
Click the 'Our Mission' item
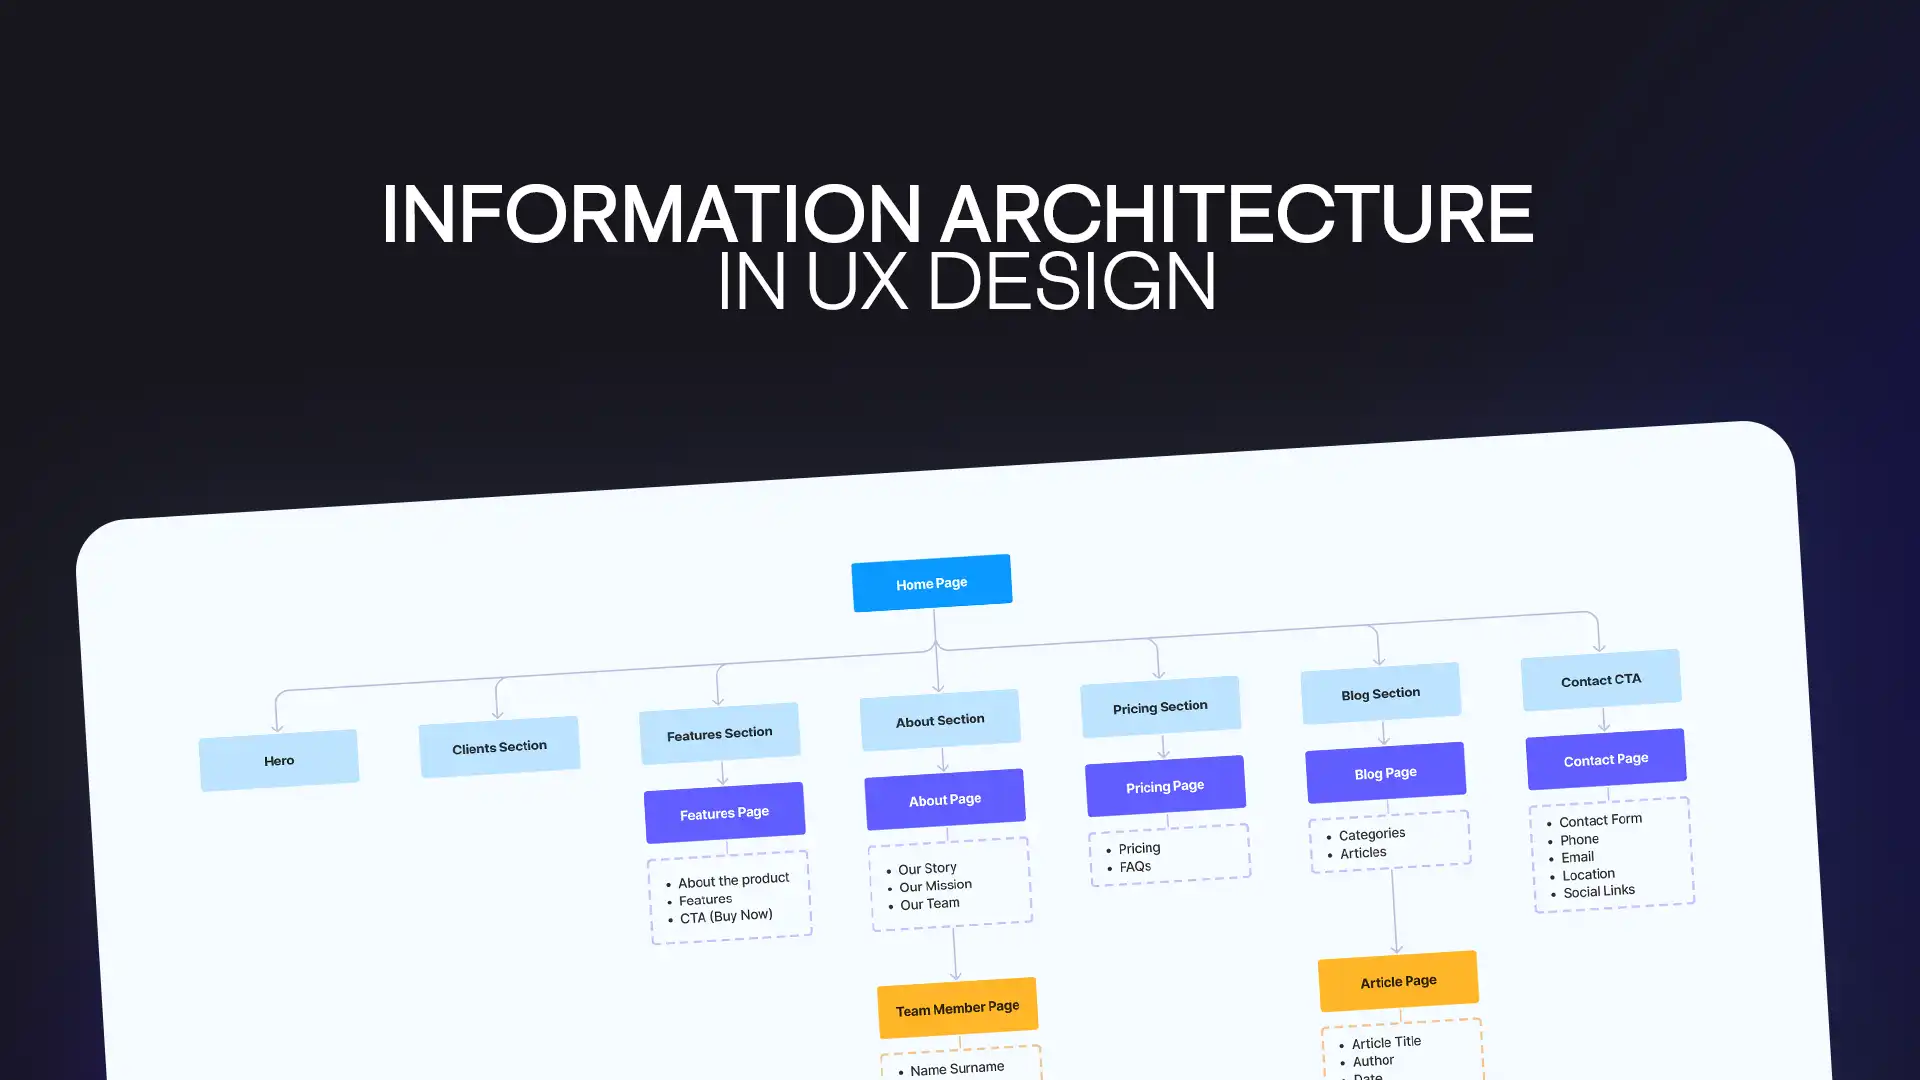[935, 886]
